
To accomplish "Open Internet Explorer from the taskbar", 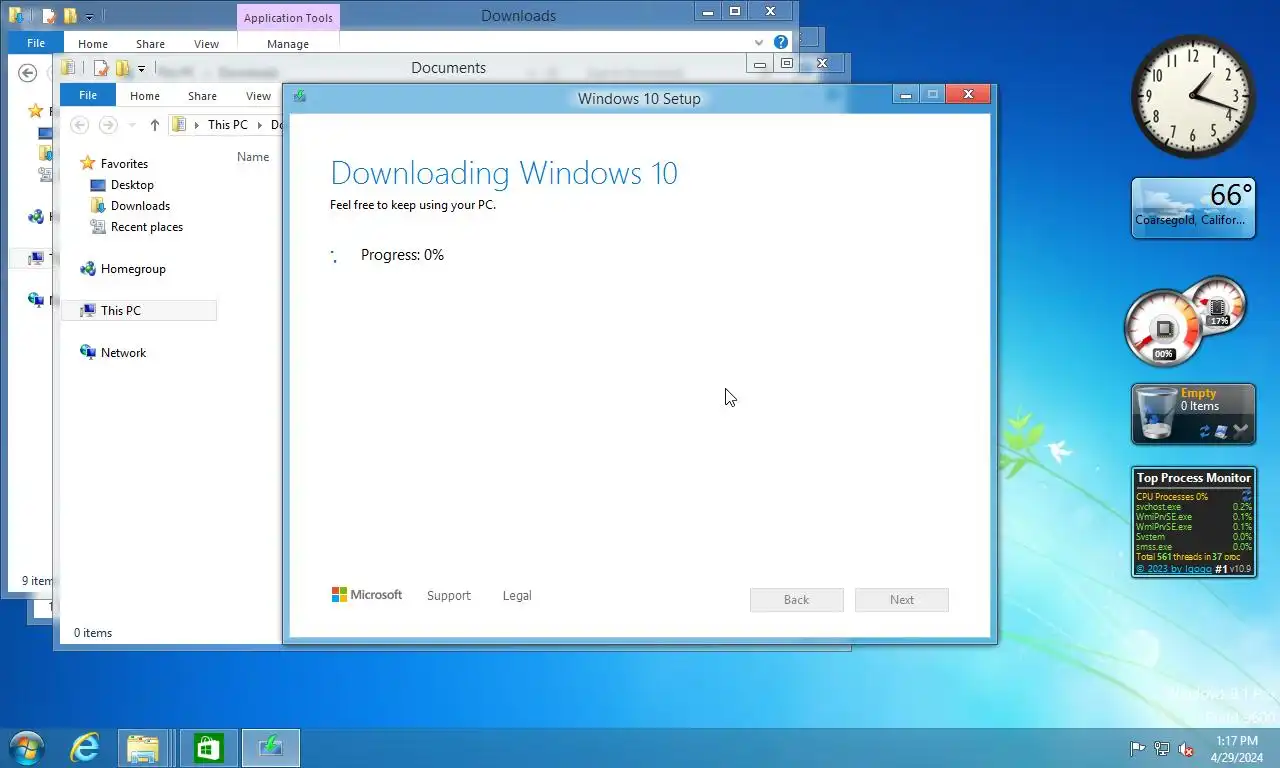I will (85, 748).
